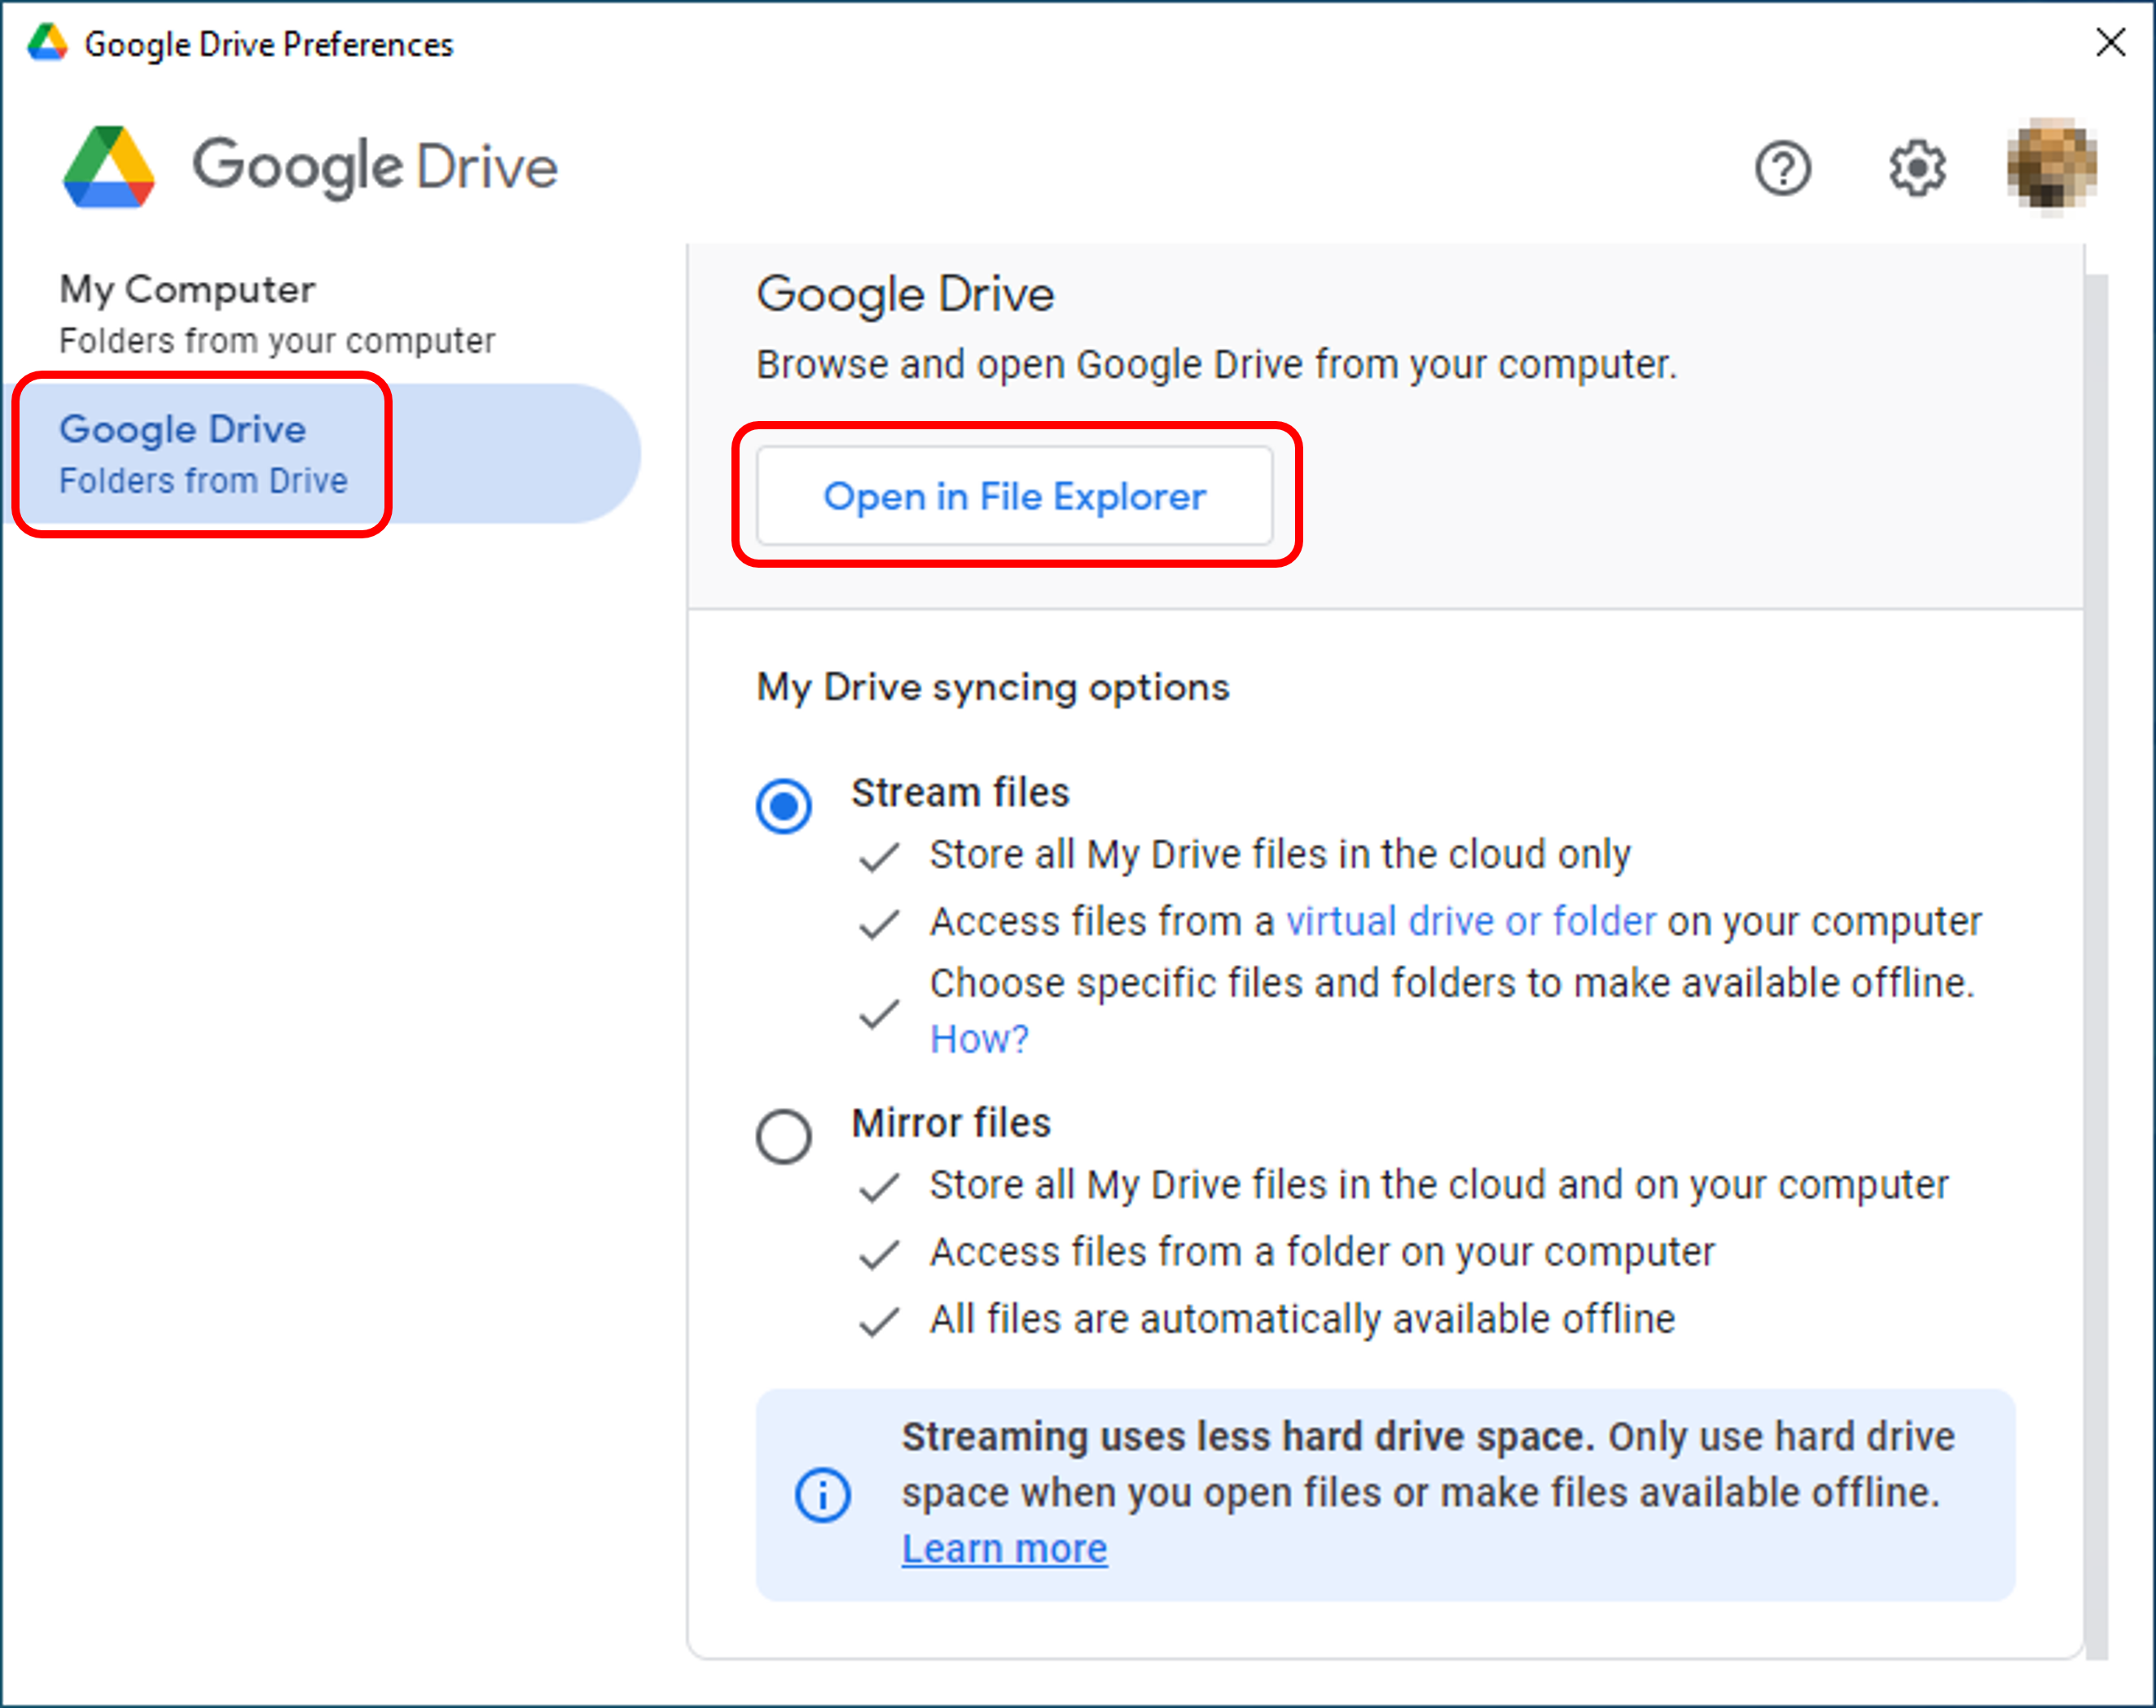Open the virtual drive or folder link
Screen dimensions: 2156x1708
click(1471, 921)
